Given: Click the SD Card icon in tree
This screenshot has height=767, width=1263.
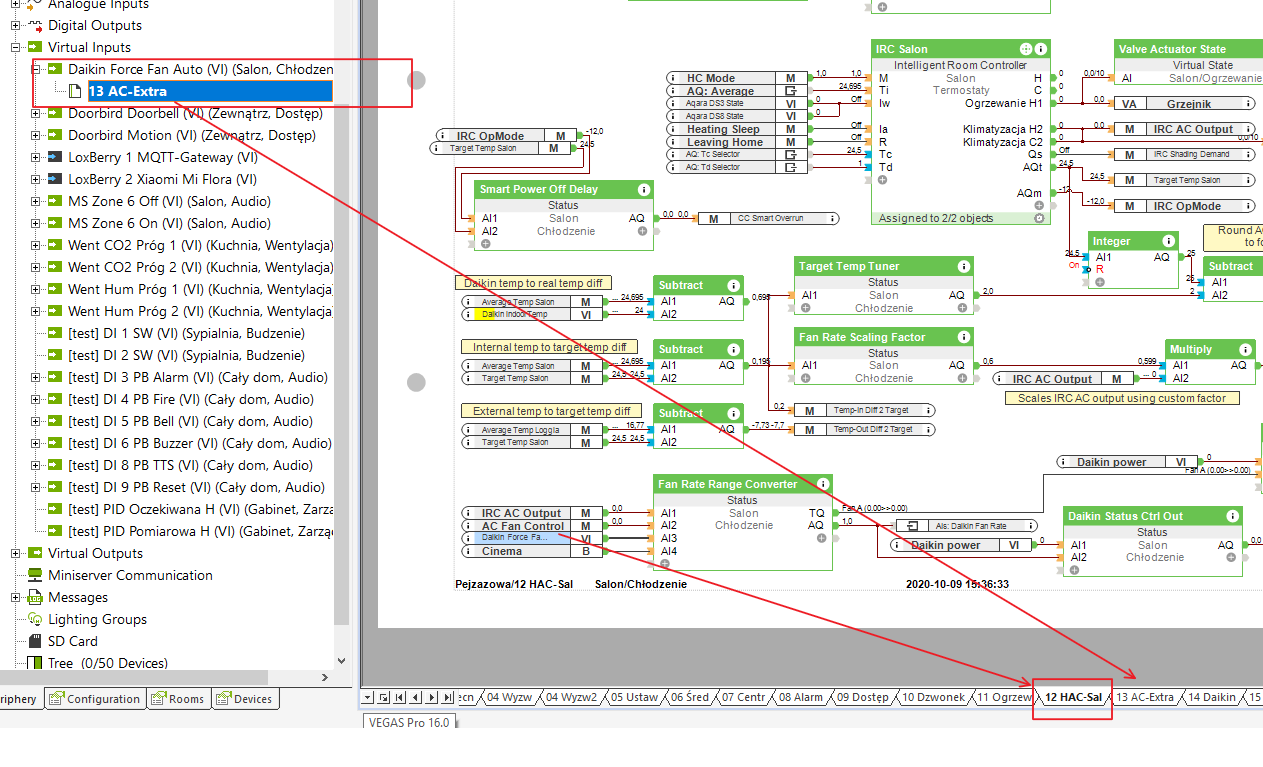Looking at the screenshot, I should [36, 641].
